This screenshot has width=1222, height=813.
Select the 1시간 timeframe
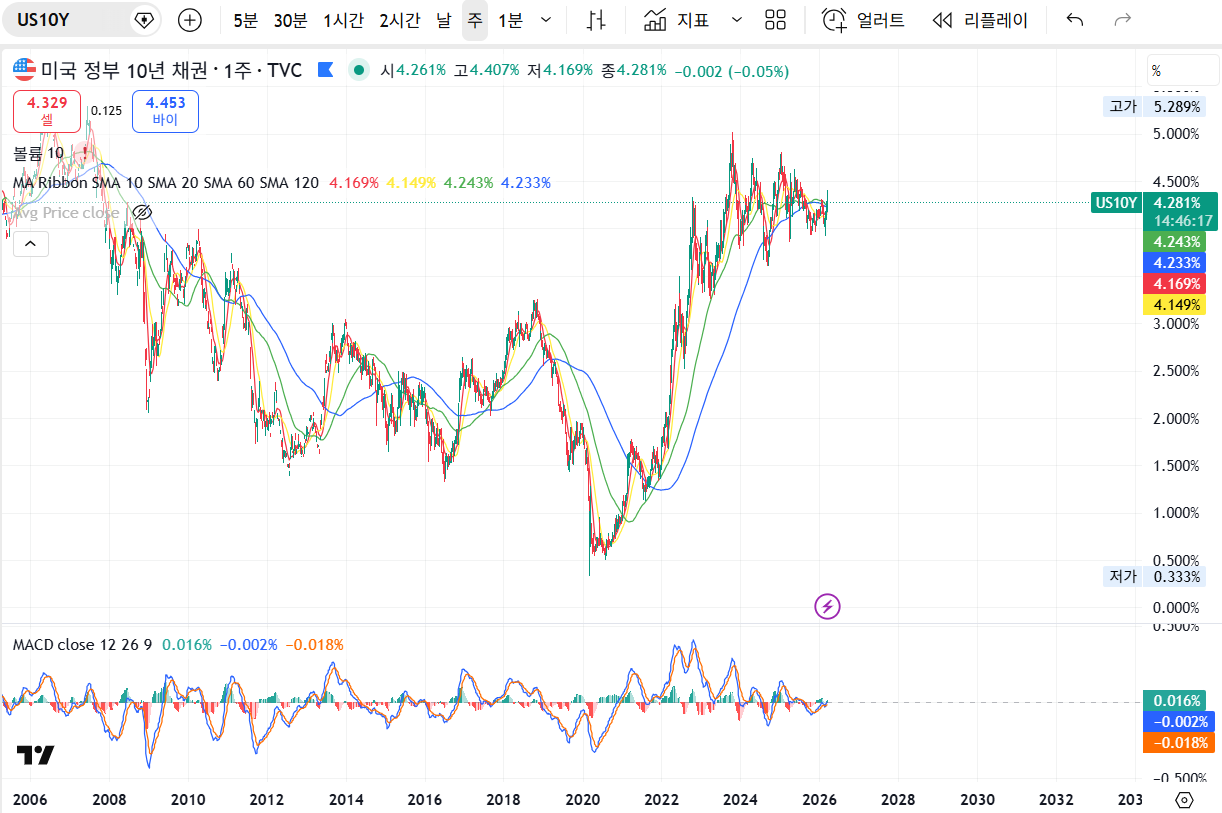click(343, 20)
